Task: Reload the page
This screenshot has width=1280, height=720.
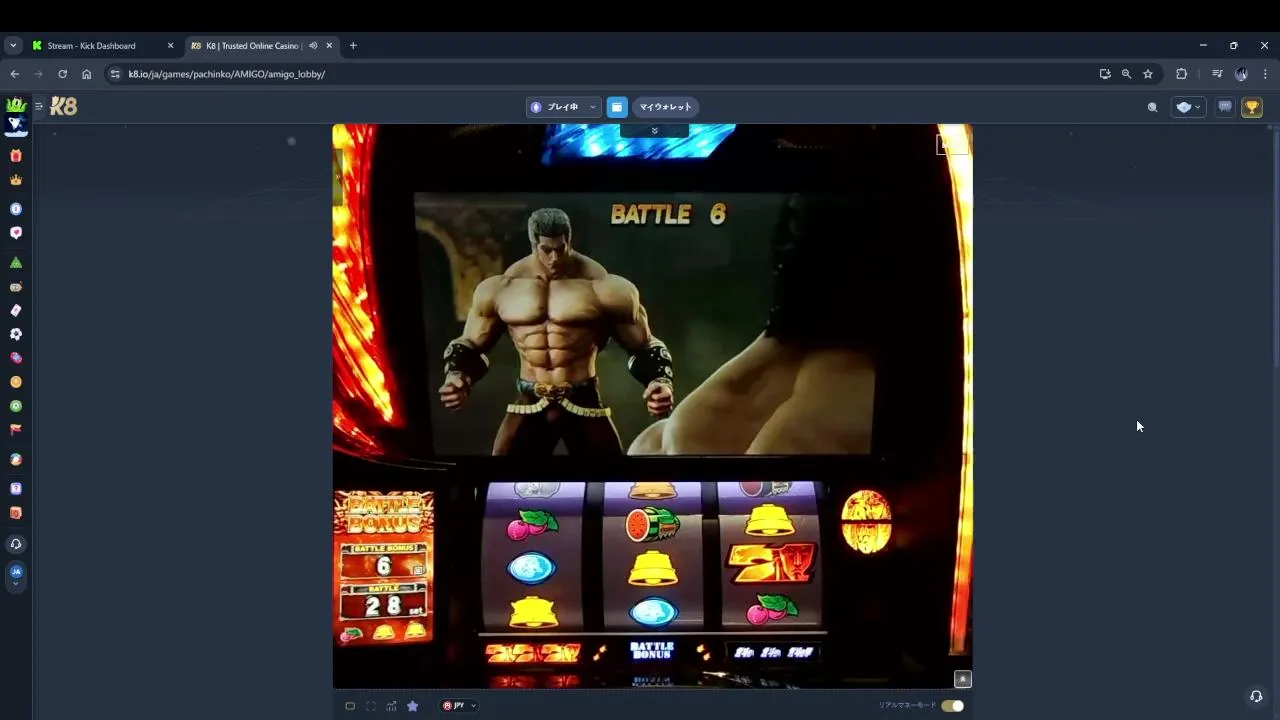Action: click(x=62, y=74)
